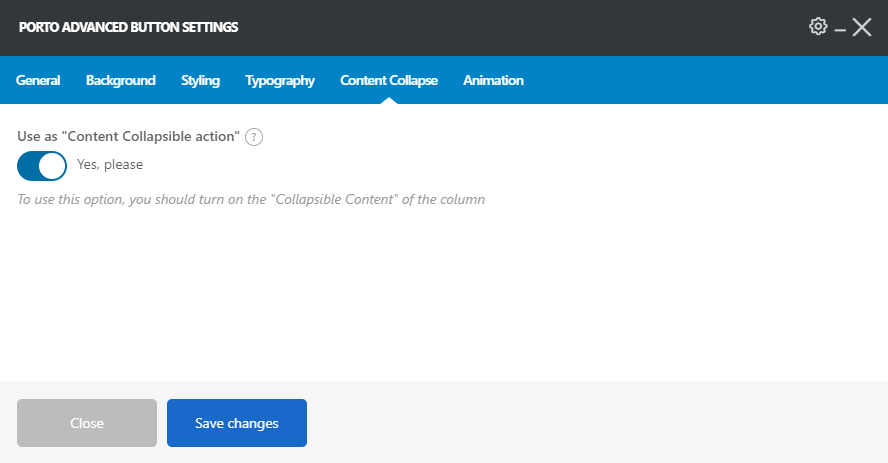Click empty footer area right of Save changes
Viewport: 888px width, 463px height.
click(600, 423)
